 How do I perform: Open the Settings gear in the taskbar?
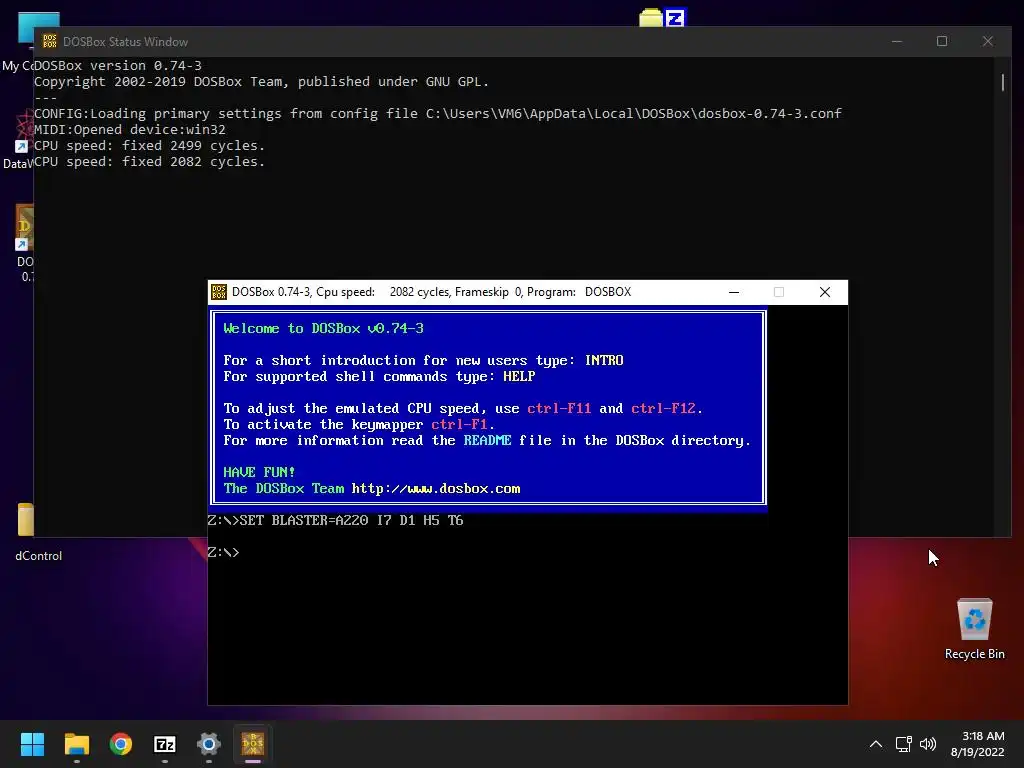209,744
